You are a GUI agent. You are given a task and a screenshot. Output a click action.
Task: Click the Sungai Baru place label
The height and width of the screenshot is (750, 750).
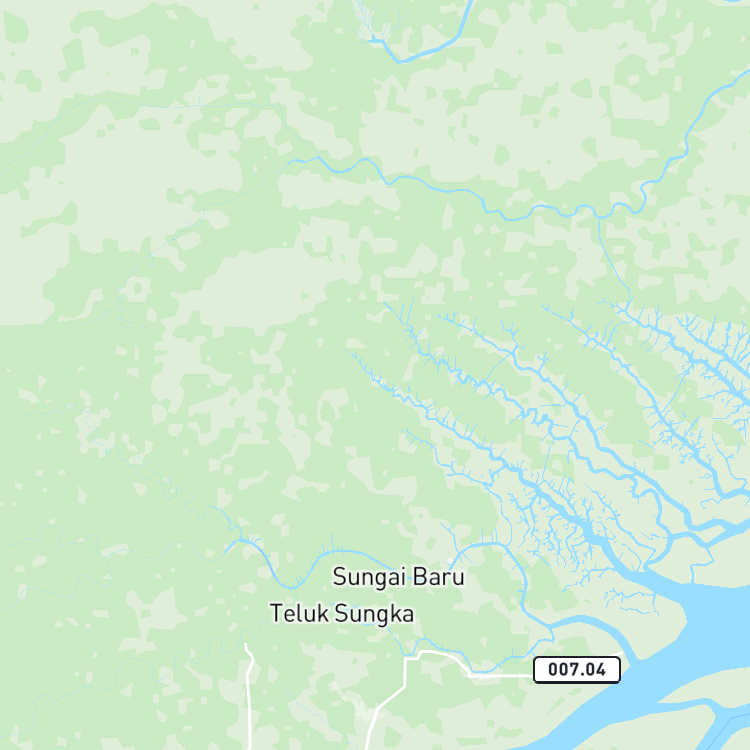(x=398, y=576)
